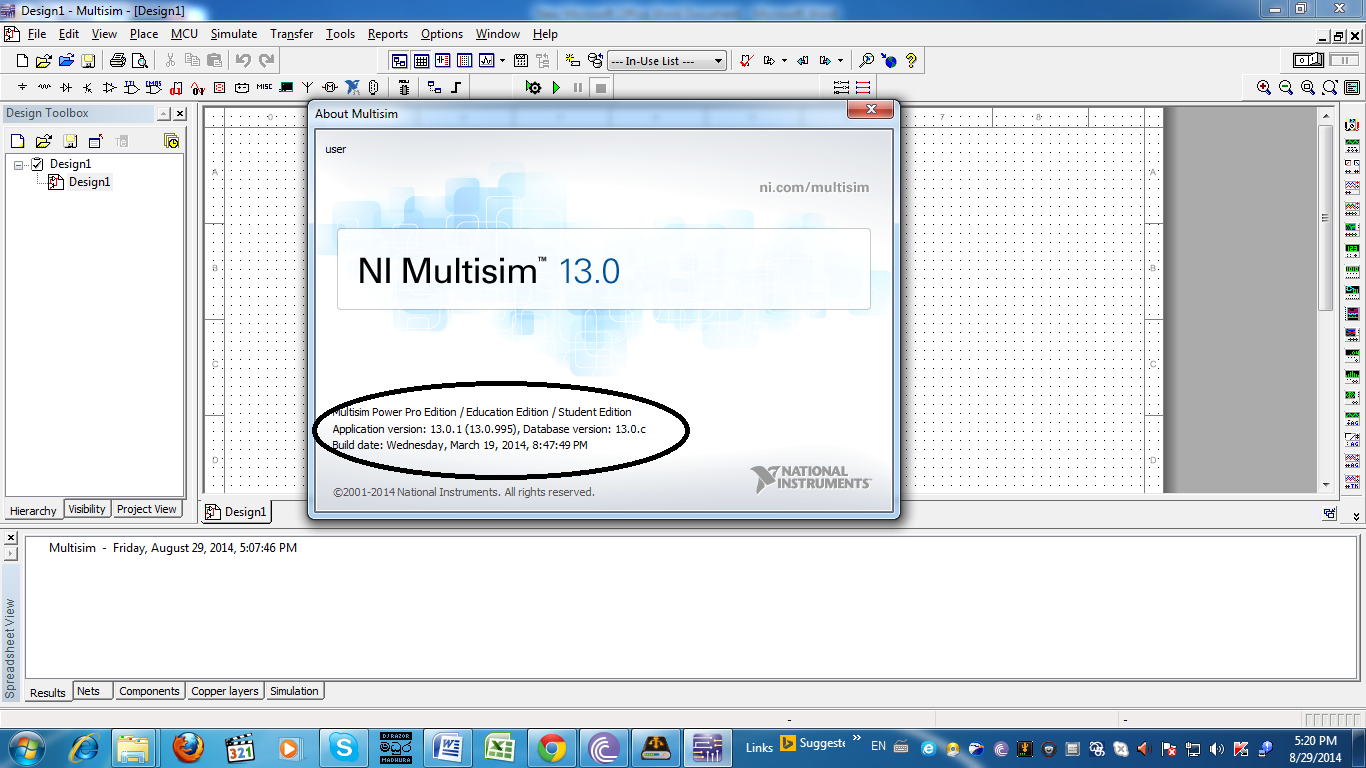Run the simulation with green play button
The height and width of the screenshot is (768, 1366).
(x=556, y=88)
